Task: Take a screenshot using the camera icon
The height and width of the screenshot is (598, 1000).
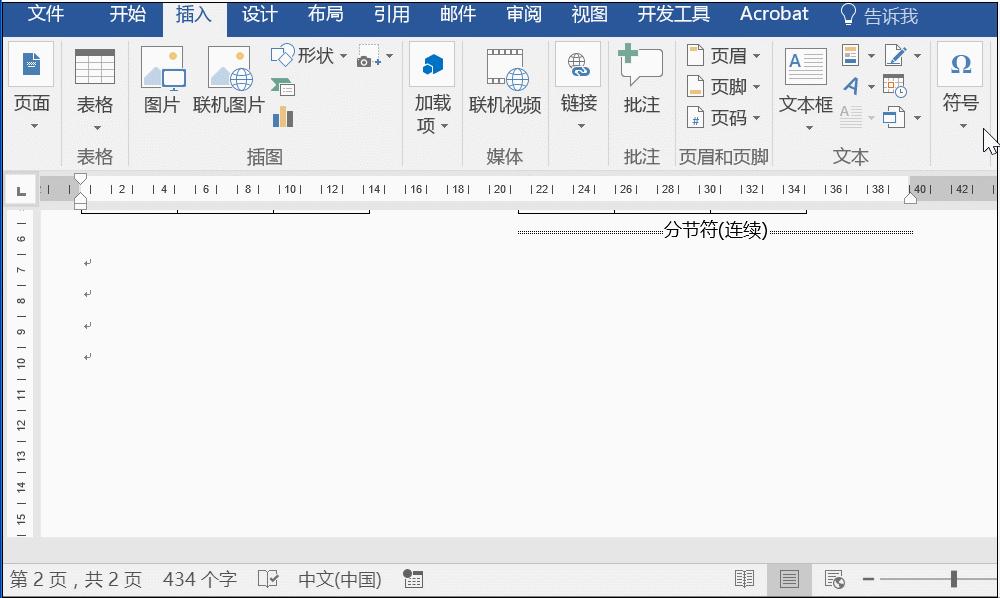Action: point(366,60)
